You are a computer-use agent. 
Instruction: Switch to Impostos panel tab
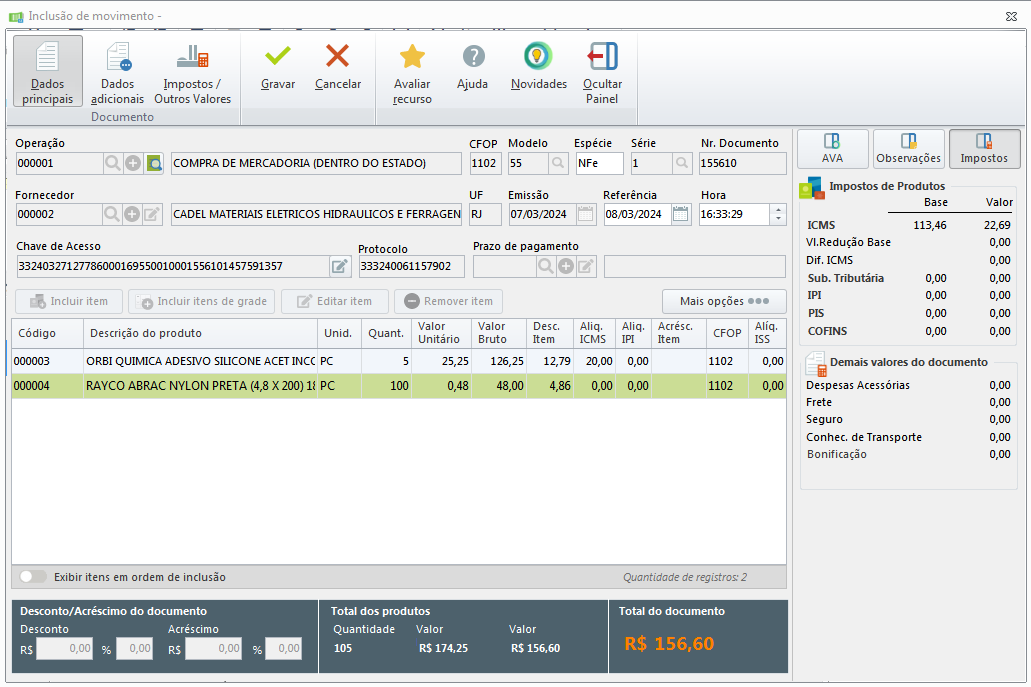click(984, 149)
